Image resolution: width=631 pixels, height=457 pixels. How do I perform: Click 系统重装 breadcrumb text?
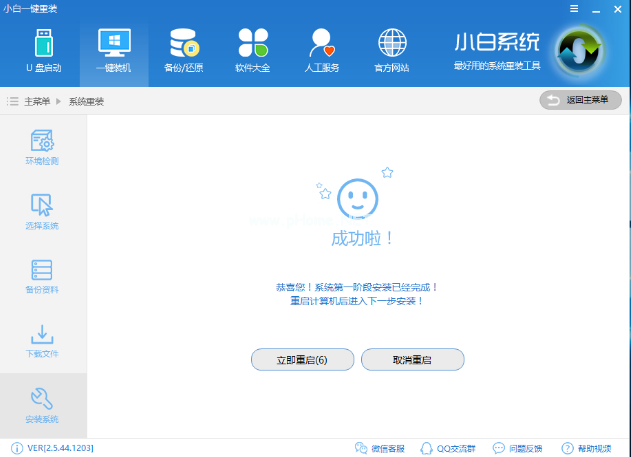pos(86,101)
